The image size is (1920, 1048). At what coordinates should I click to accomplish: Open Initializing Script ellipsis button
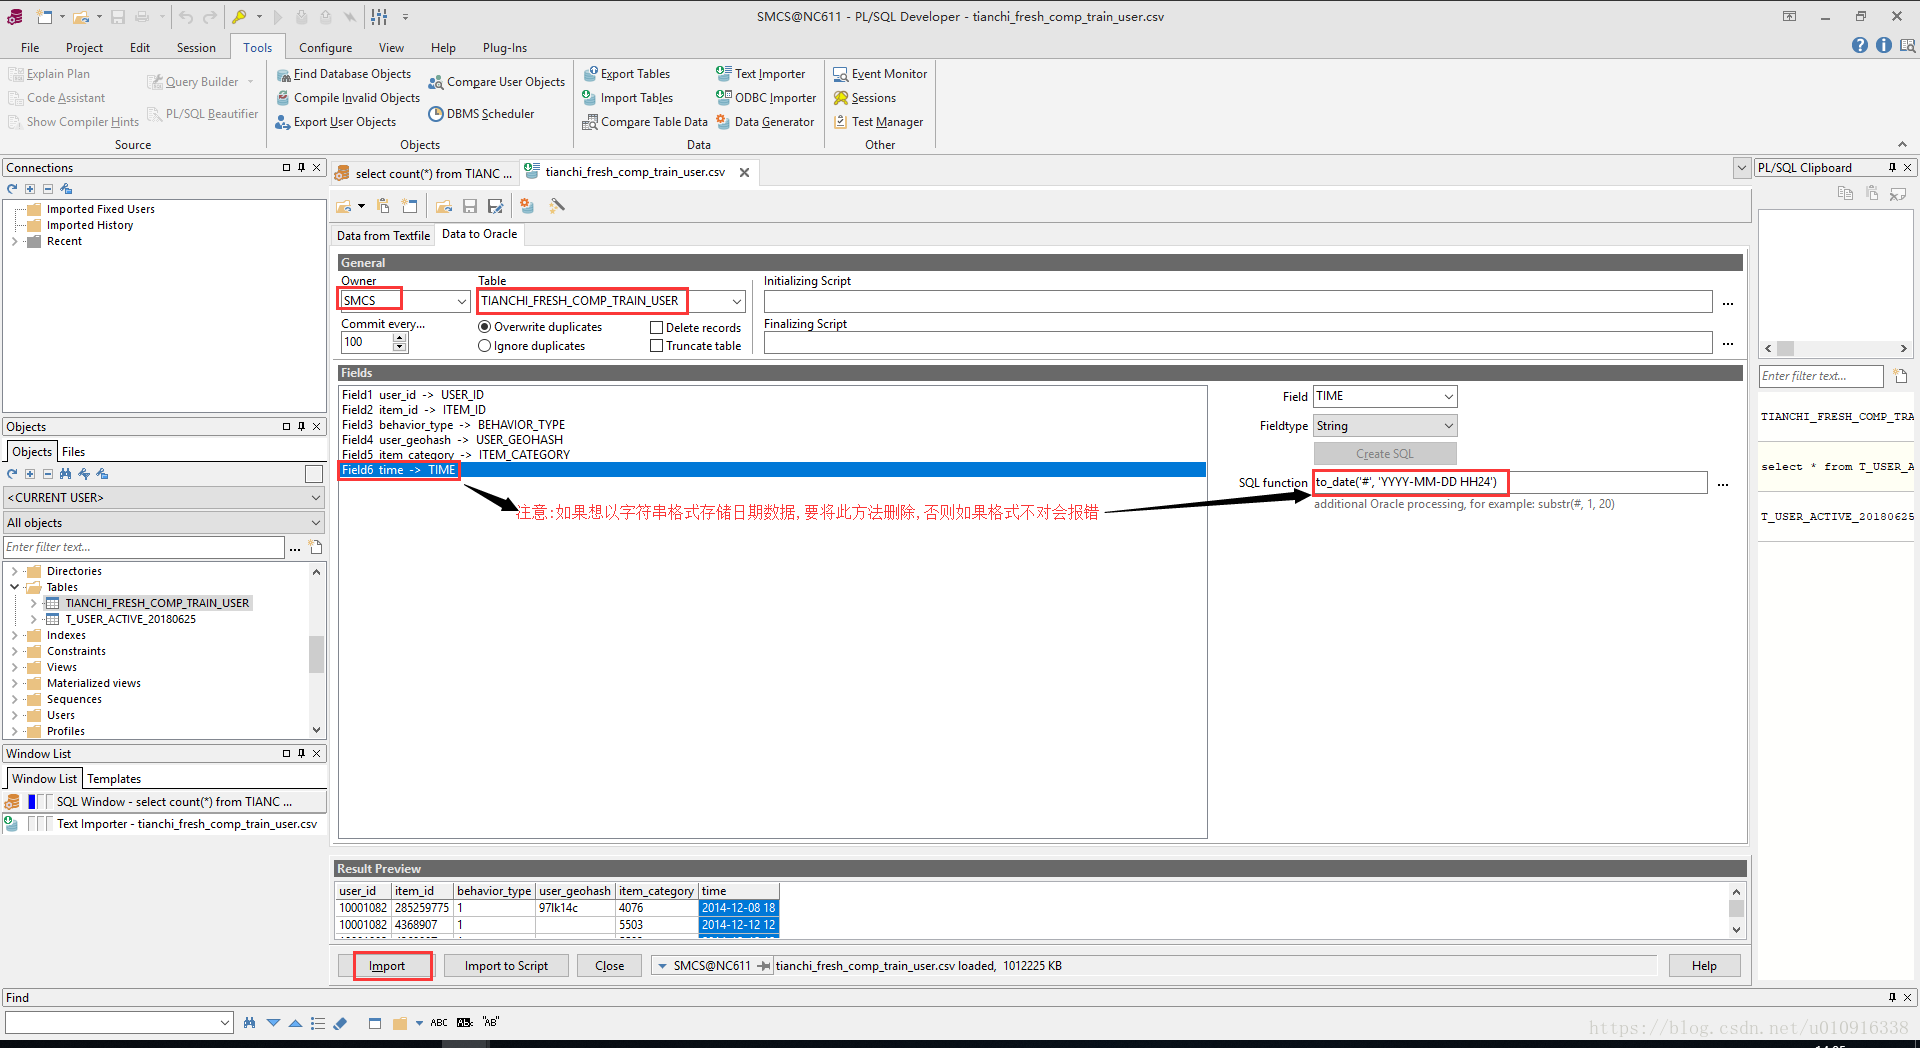click(1728, 302)
